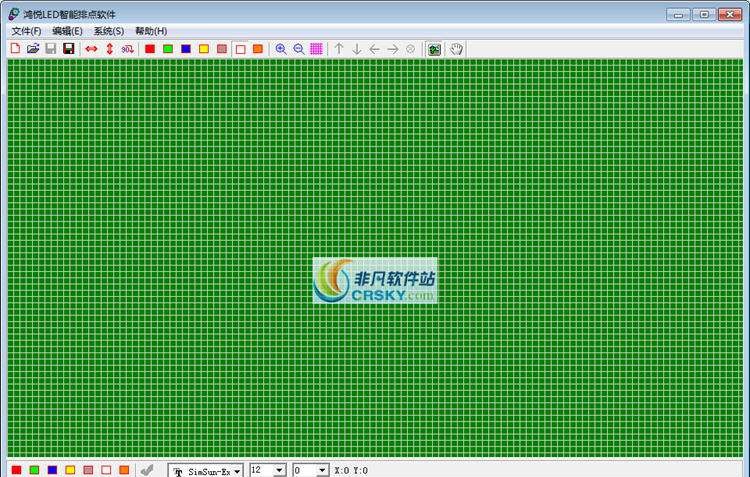Choose red swatch in bottom bar
The image size is (750, 477).
pos(17,470)
